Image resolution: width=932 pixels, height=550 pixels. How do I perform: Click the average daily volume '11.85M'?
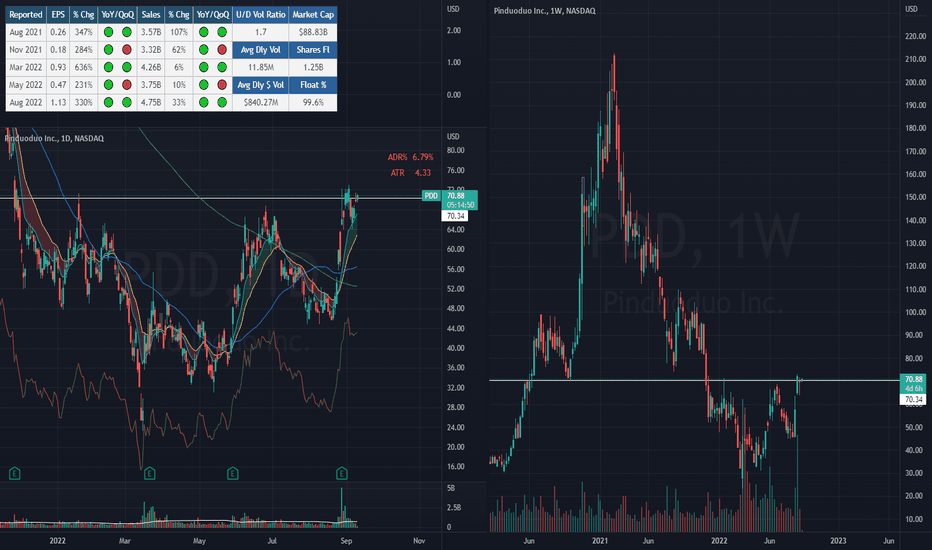(x=260, y=67)
